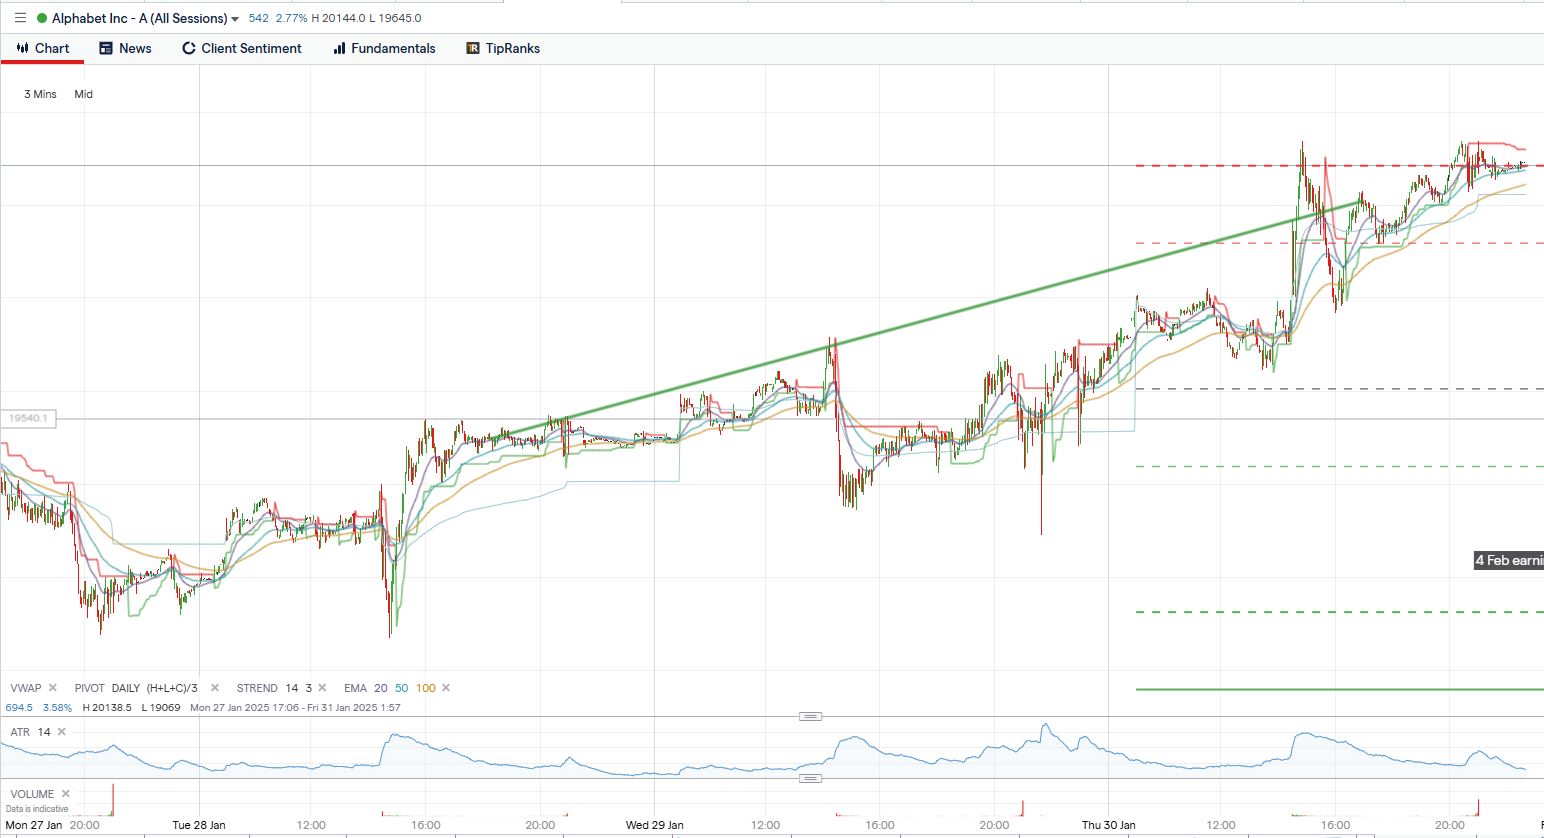Click the 19540.1 price level label
The width and height of the screenshot is (1544, 838).
28,418
